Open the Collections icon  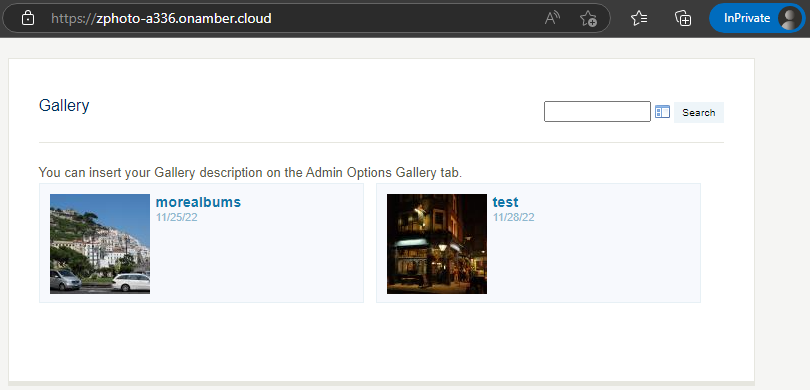tap(683, 19)
